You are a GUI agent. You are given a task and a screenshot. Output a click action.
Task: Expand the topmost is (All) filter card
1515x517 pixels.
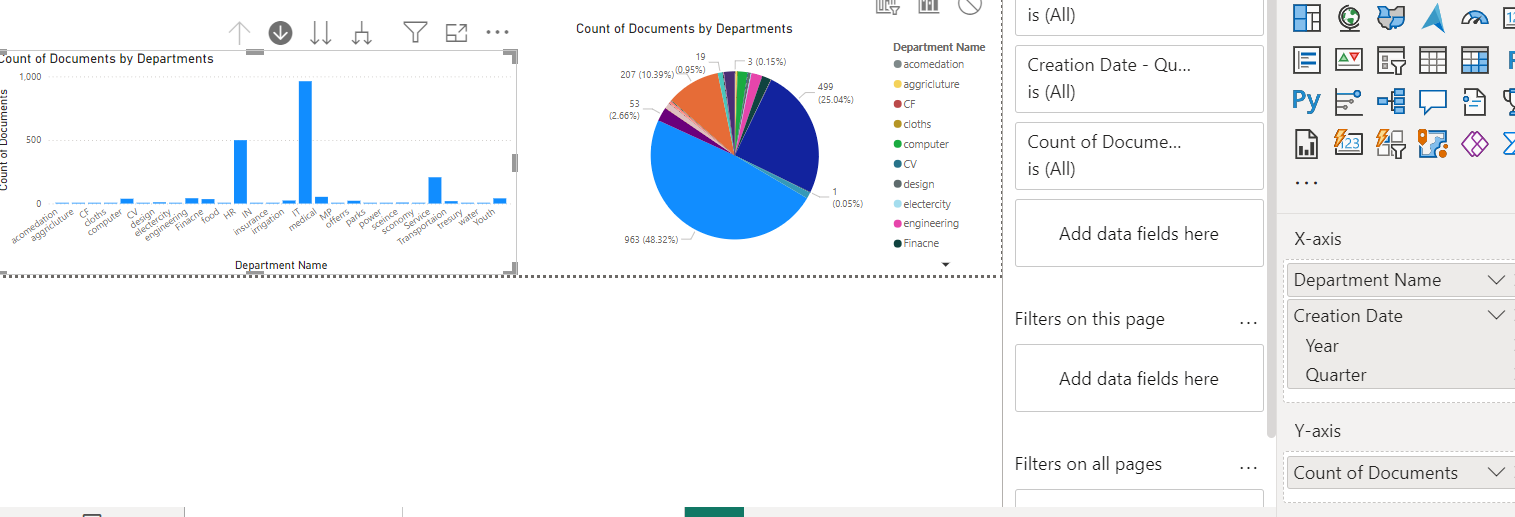tap(1139, 17)
